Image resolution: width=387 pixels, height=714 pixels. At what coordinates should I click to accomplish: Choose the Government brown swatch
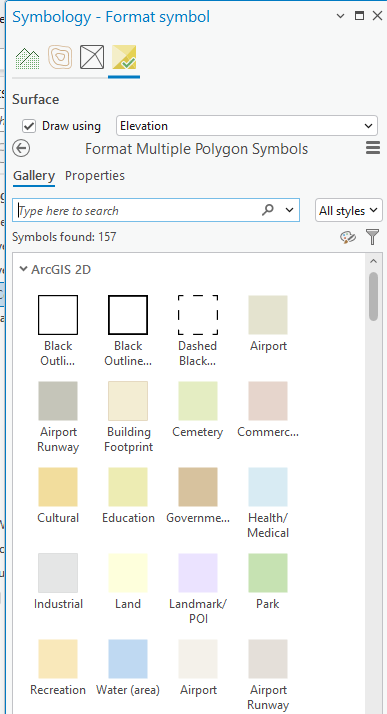pos(198,487)
